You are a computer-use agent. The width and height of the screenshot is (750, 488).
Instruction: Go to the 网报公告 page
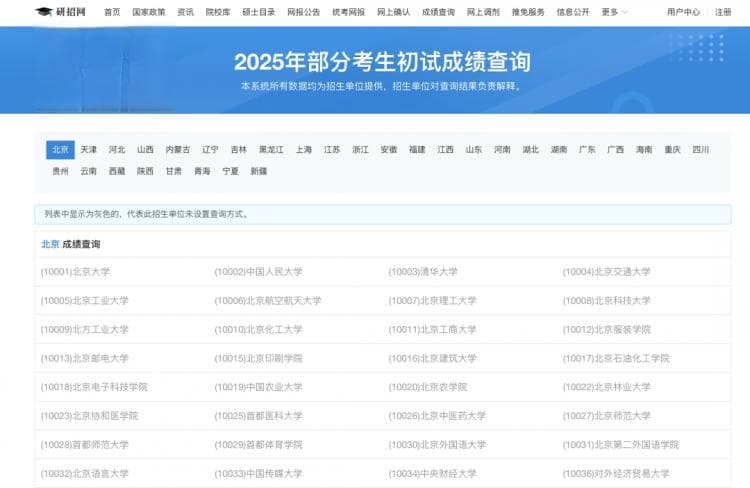tap(304, 12)
